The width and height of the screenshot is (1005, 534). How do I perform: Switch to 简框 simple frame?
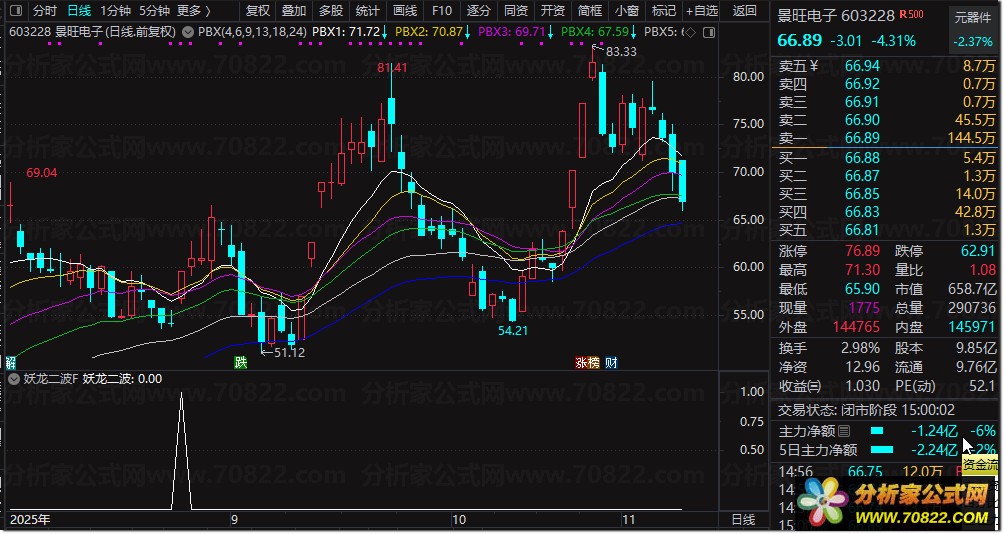coord(590,11)
